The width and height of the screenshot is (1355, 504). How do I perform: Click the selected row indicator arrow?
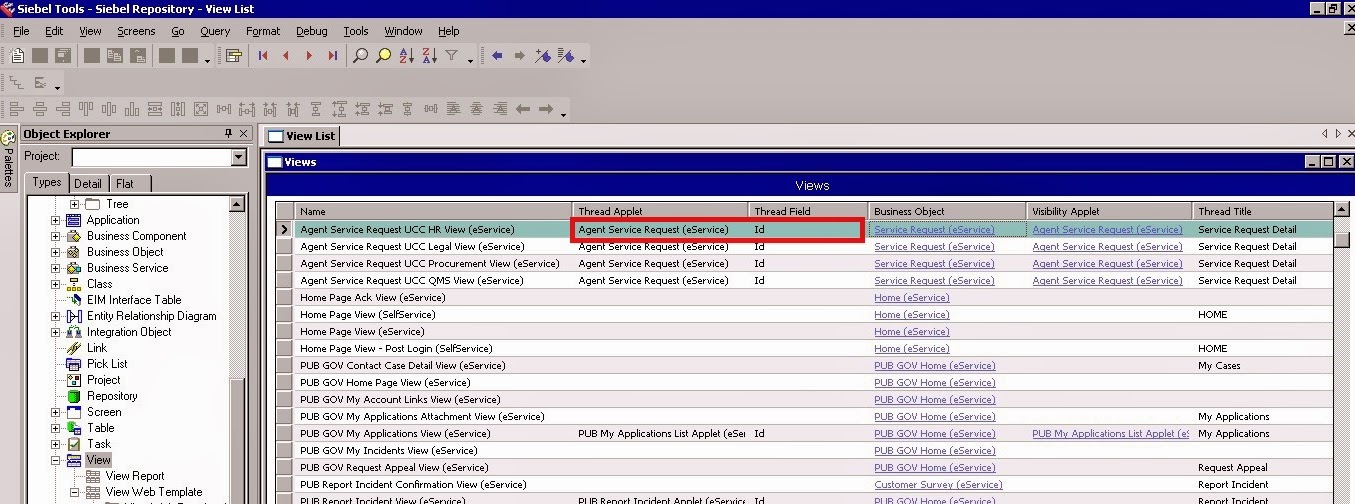click(285, 230)
